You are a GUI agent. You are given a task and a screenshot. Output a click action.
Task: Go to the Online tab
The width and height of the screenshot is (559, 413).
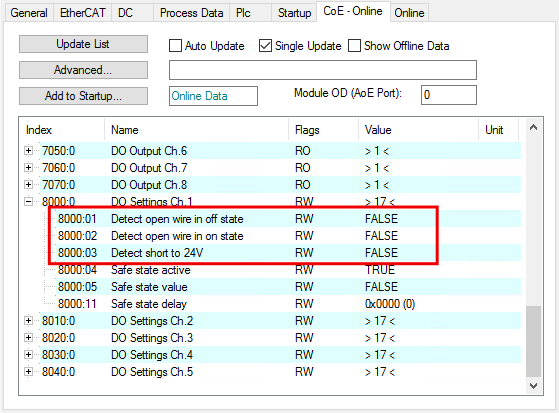409,13
